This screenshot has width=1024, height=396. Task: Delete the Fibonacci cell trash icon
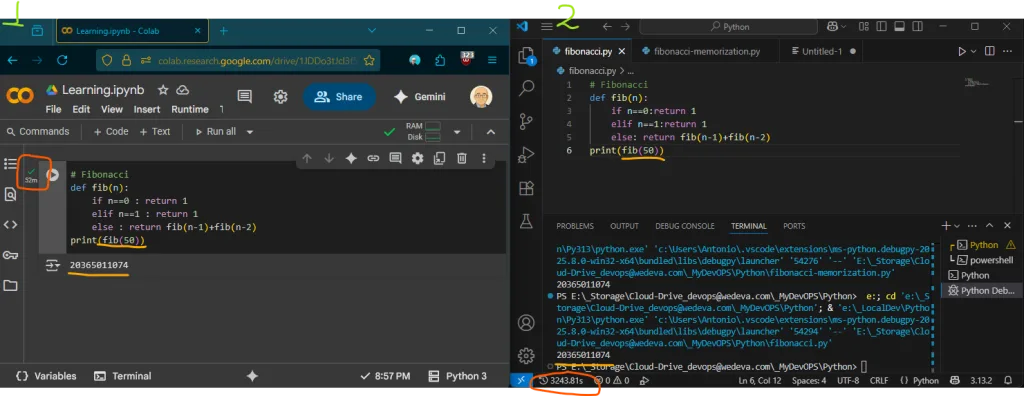click(462, 158)
